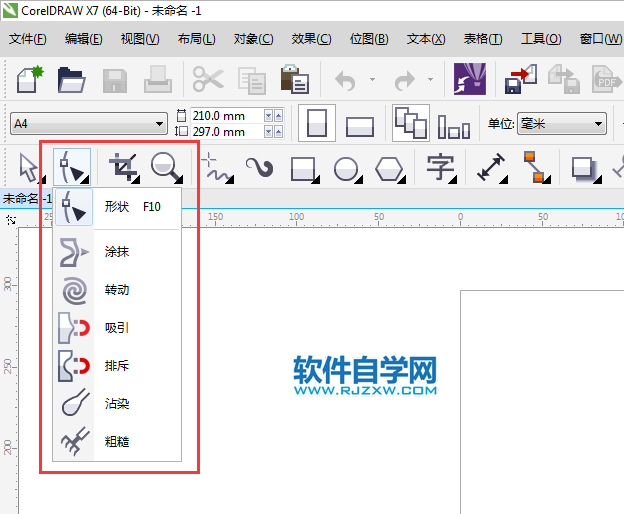
Task: Choose 转动 twirl tool from flyout
Action: pos(117,290)
